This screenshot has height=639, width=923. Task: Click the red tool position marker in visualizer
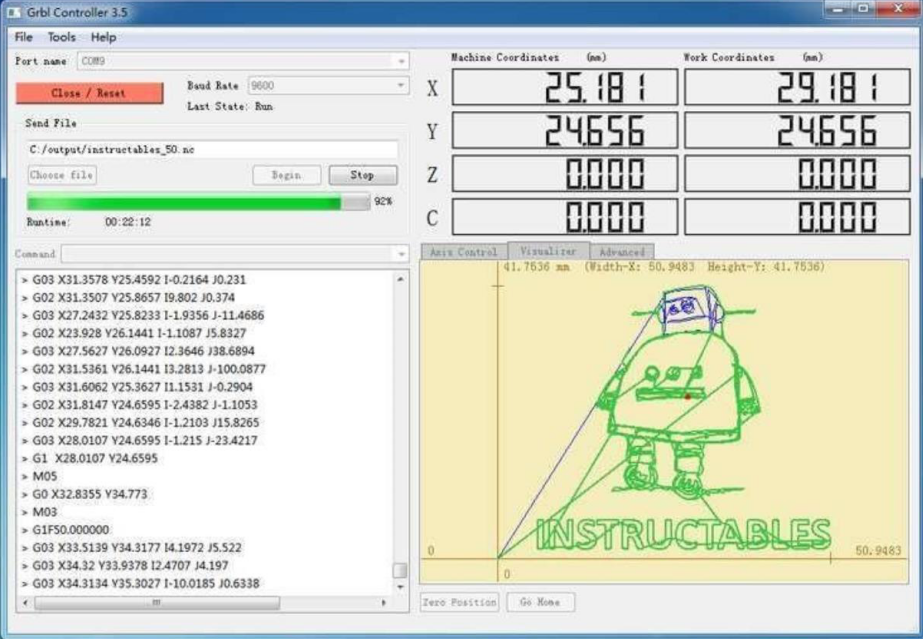(x=688, y=397)
